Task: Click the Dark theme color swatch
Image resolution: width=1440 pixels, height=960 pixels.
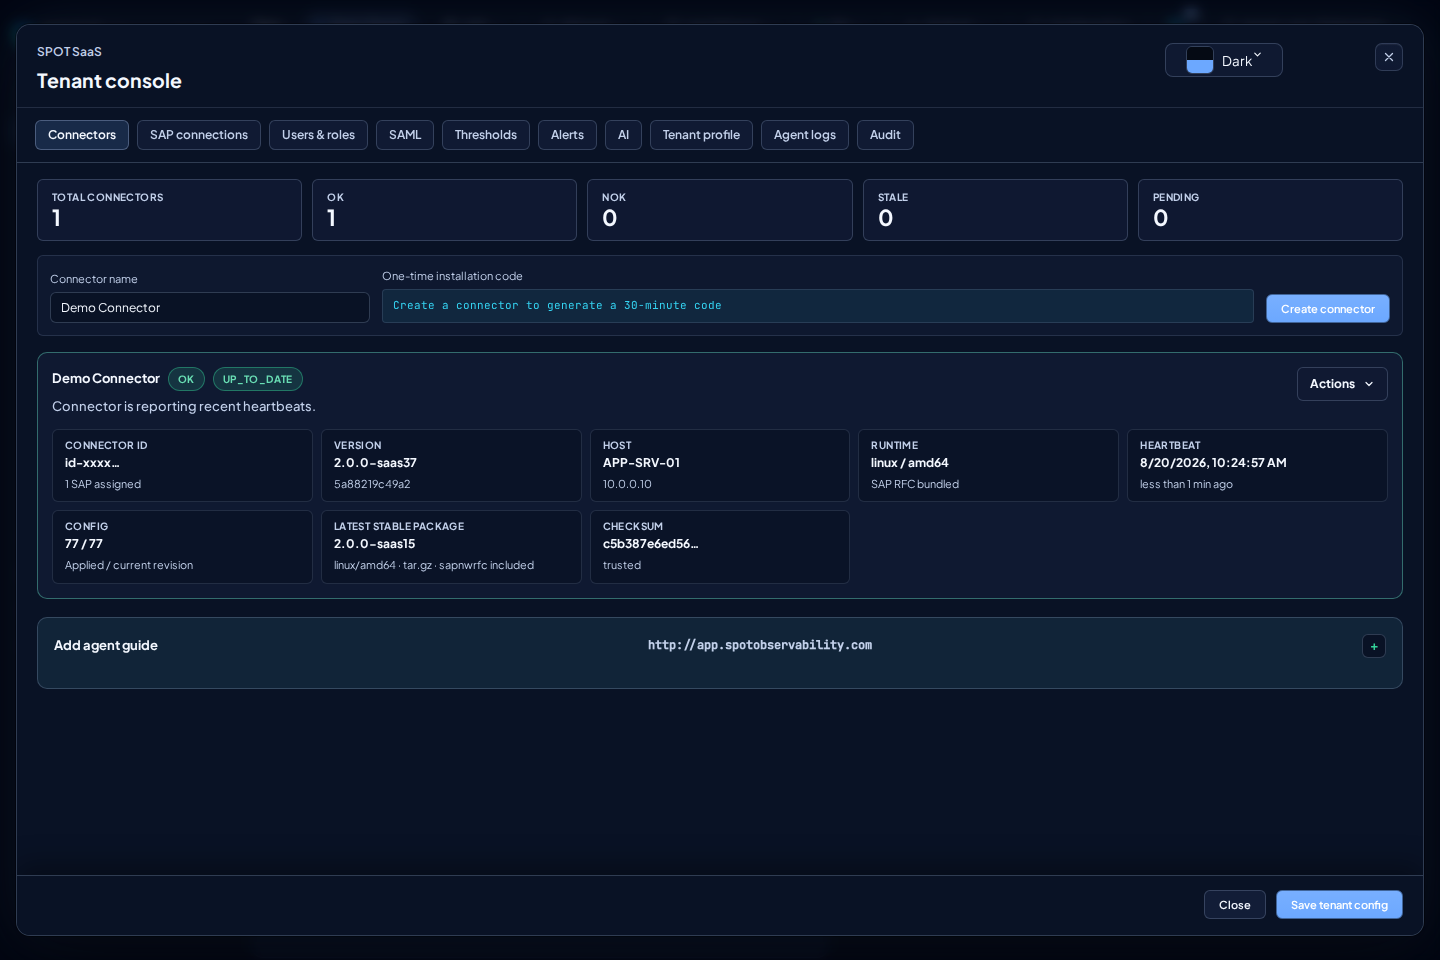Action: (1200, 60)
